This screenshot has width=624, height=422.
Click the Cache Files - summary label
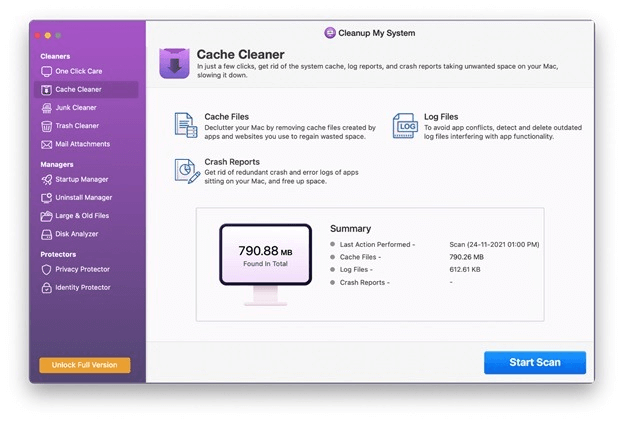[360, 257]
